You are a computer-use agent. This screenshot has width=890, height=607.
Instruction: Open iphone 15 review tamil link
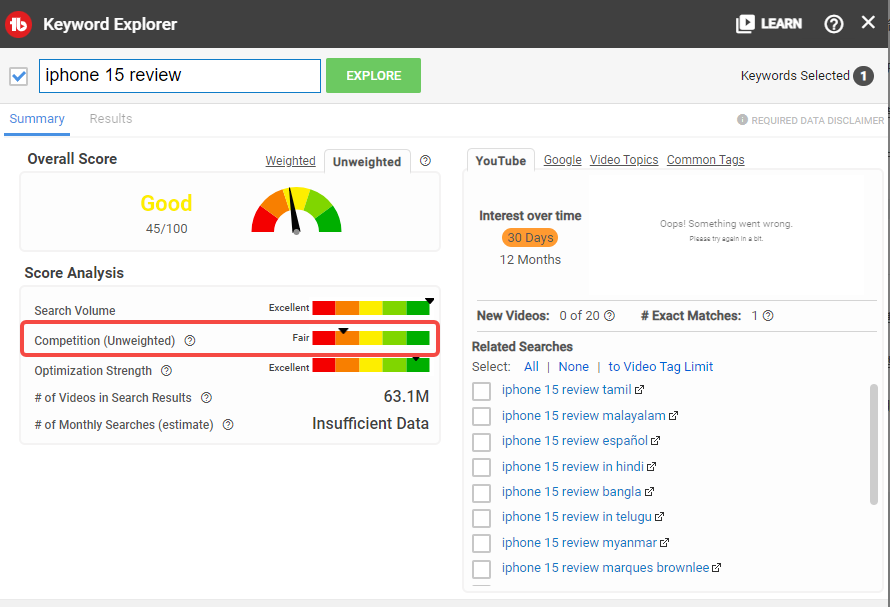point(566,390)
